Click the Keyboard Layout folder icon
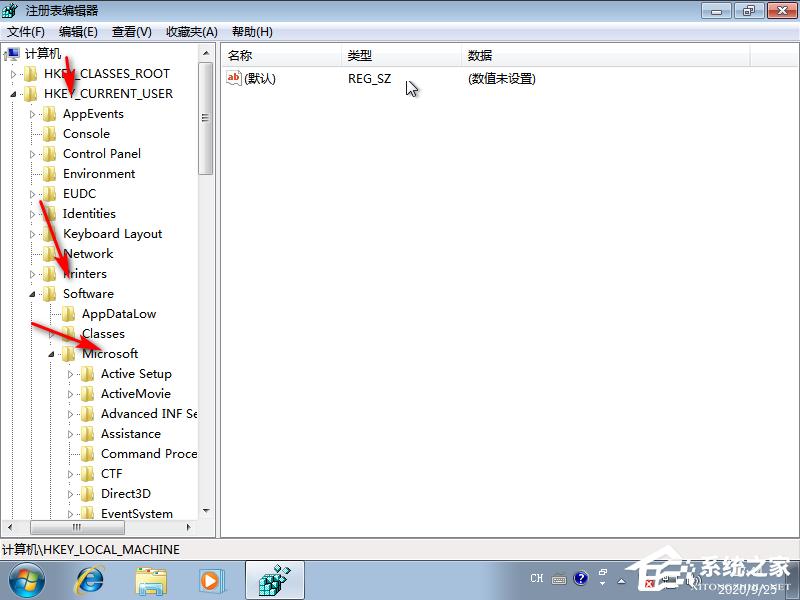 [x=49, y=234]
